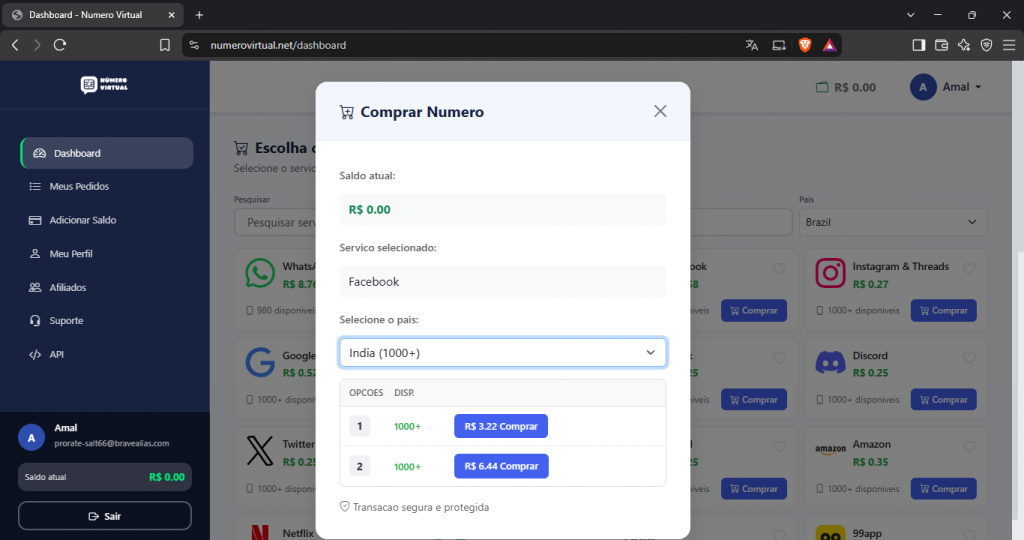This screenshot has width=1024, height=540.
Task: Click the translate page icon
Action: [x=752, y=45]
